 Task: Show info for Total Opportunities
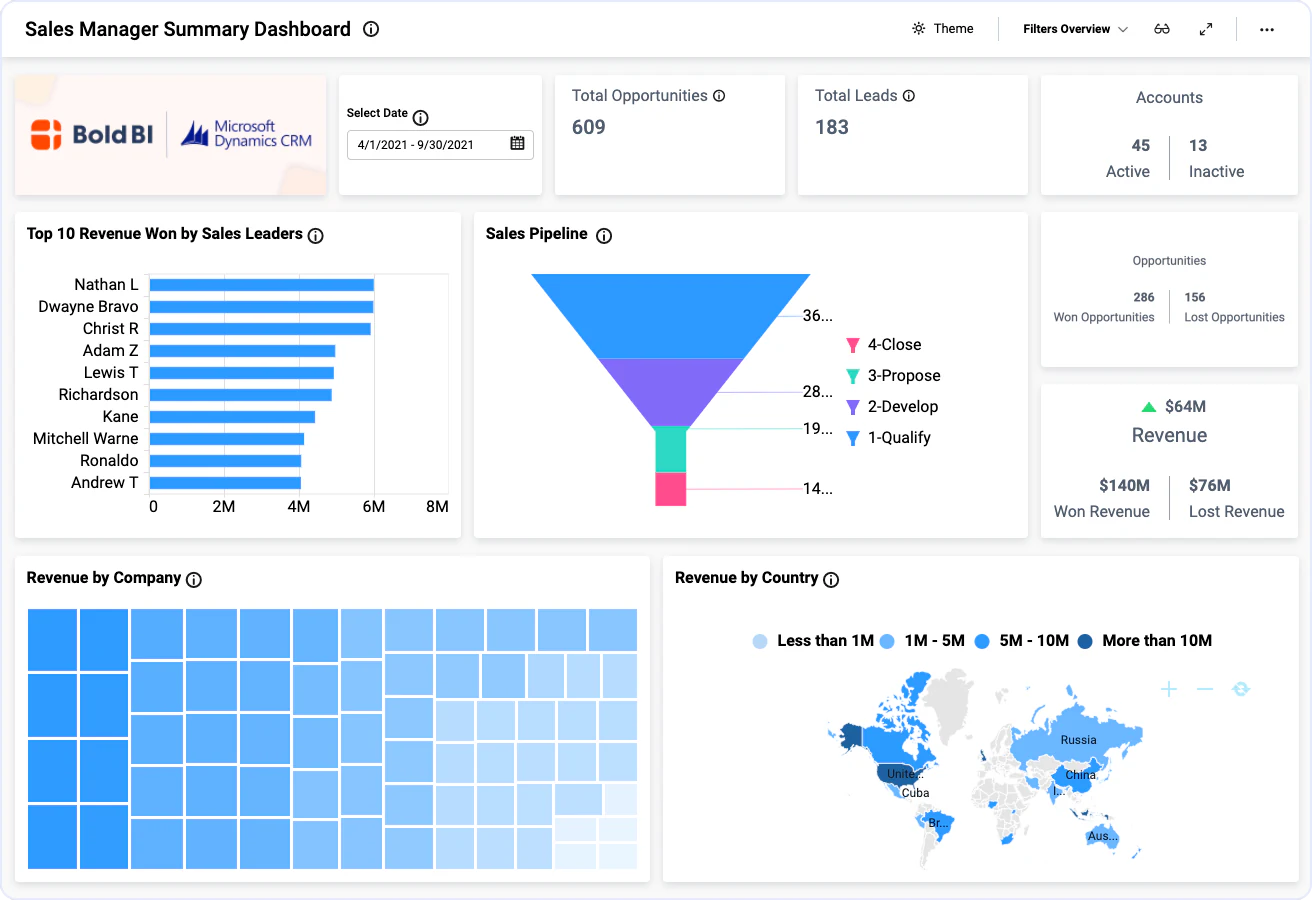point(719,96)
